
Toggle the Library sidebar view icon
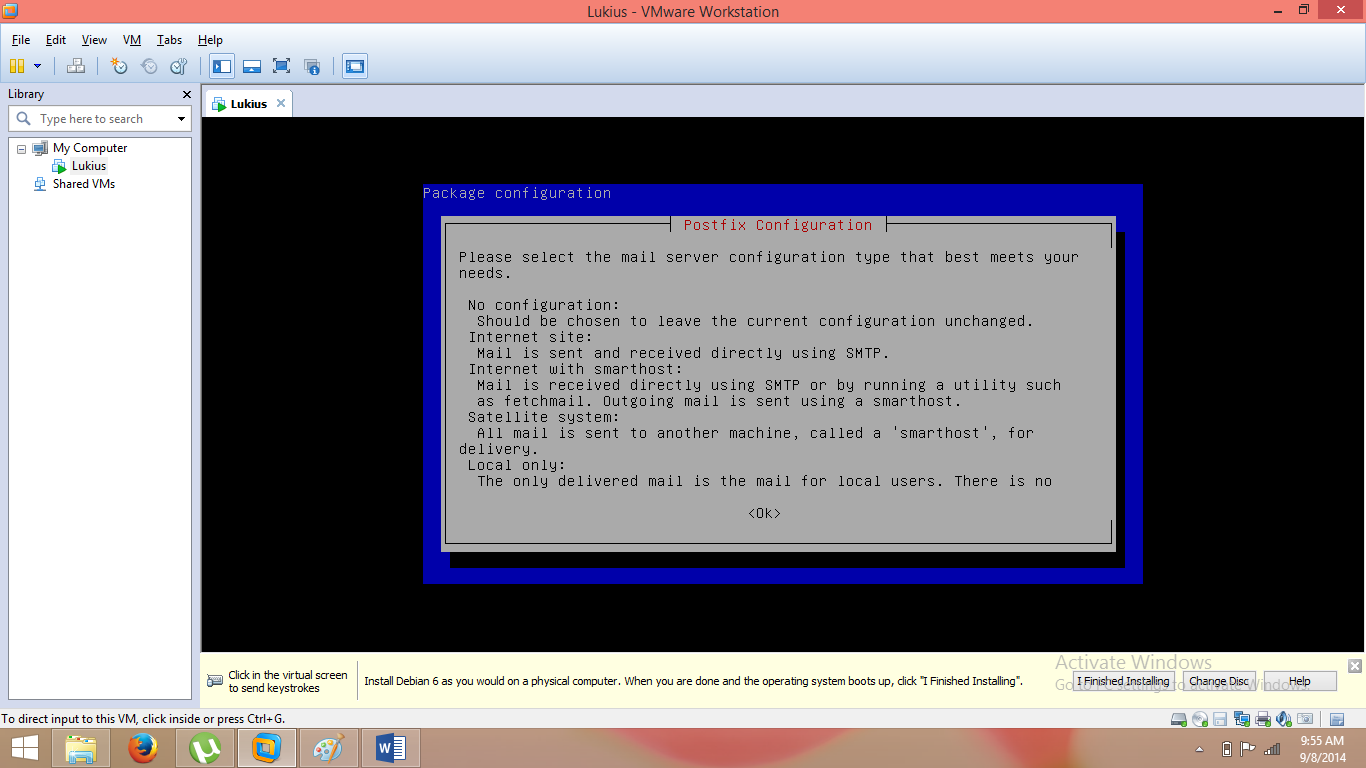click(222, 66)
